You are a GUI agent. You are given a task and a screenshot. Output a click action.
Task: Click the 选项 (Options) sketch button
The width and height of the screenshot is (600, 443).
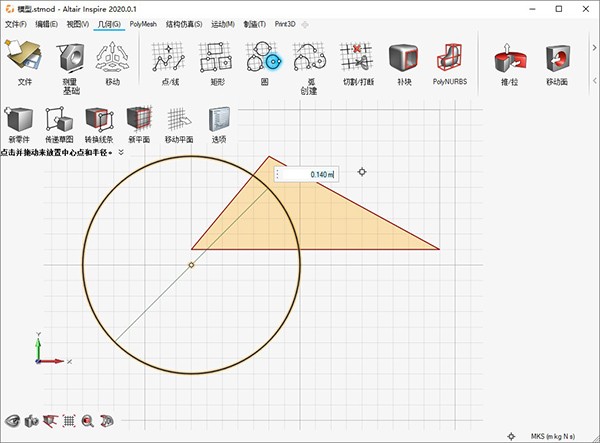(218, 125)
